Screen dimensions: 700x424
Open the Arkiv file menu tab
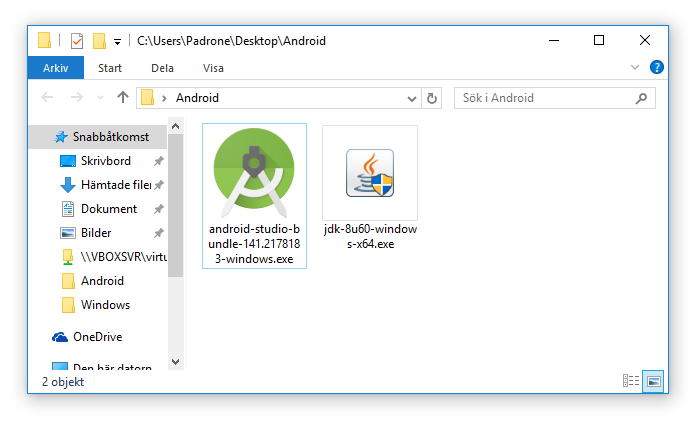(55, 68)
